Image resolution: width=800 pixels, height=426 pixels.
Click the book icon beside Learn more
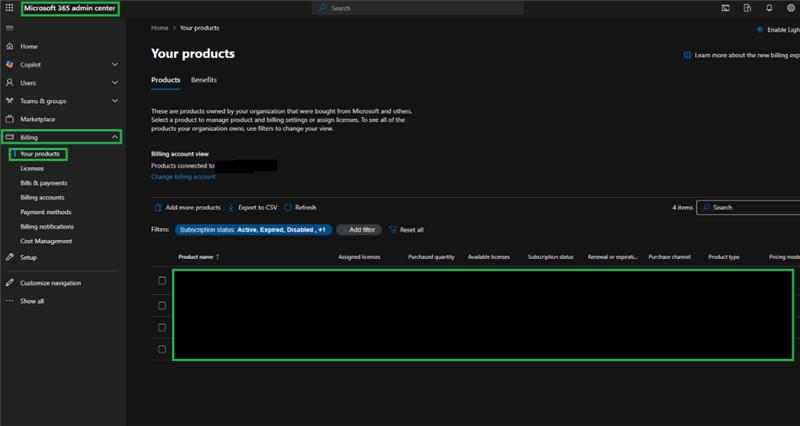click(x=687, y=55)
